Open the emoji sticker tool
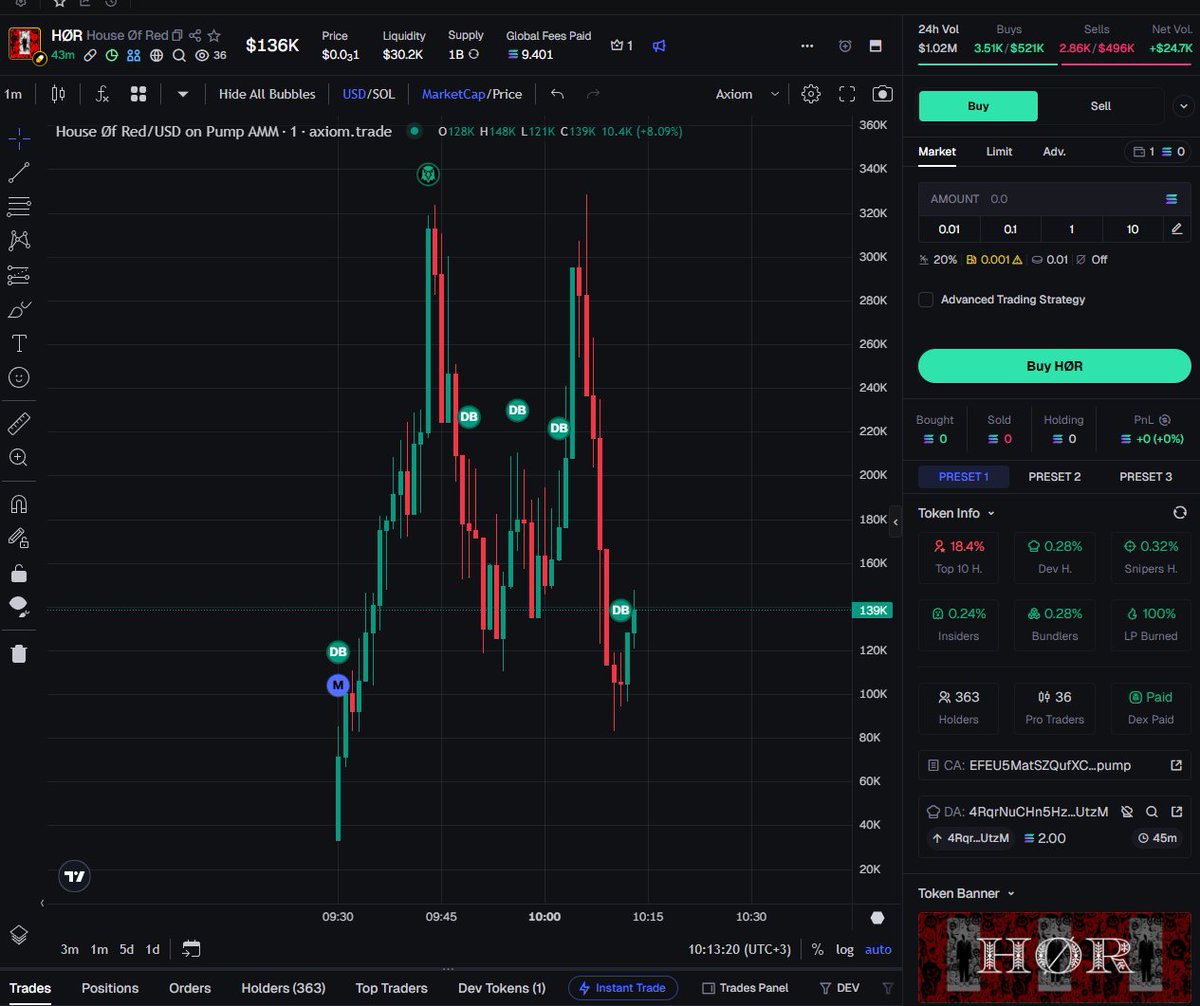1200x1006 pixels. click(x=19, y=377)
